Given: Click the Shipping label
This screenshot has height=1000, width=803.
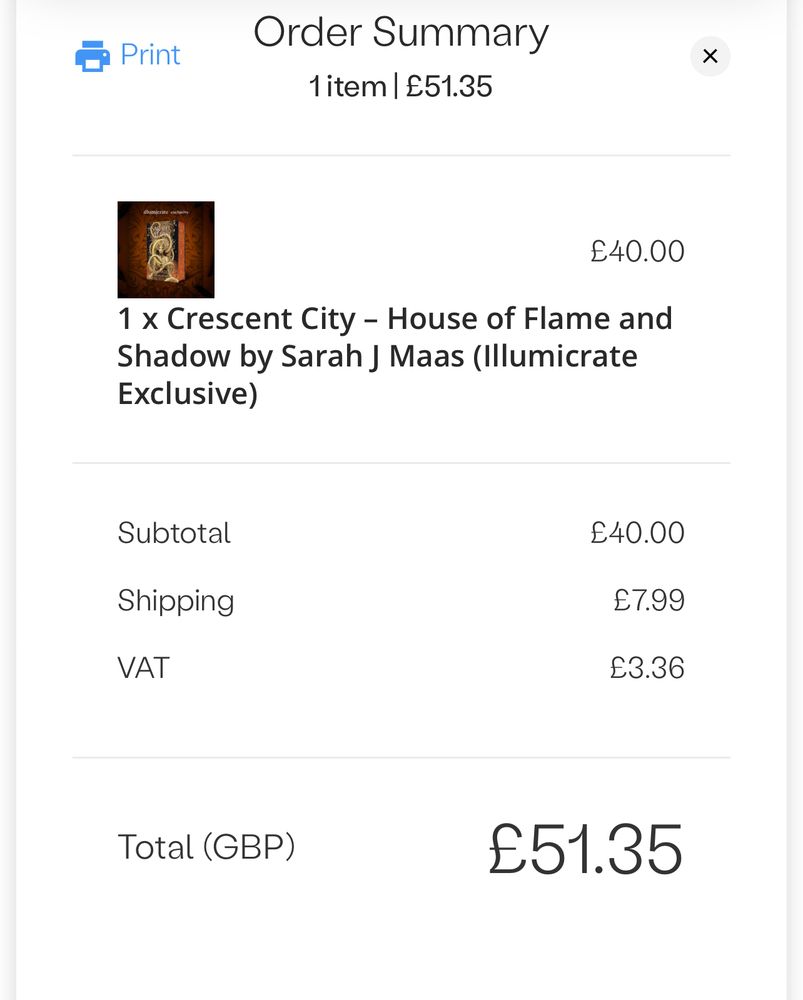Looking at the screenshot, I should (x=176, y=601).
